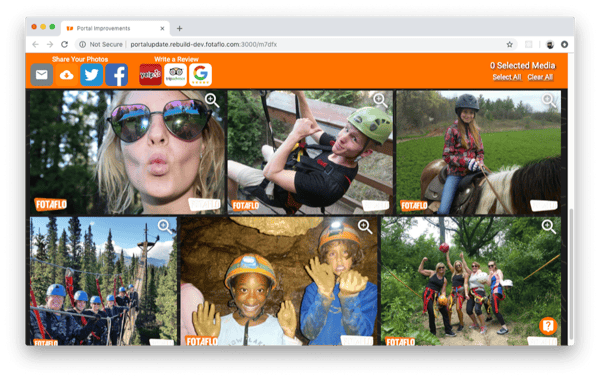Viewport: 600px width, 379px height.
Task: Click magnifier on women flexing photo
Action: (548, 227)
